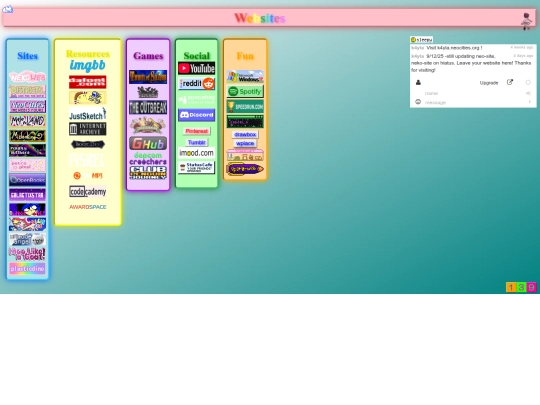This screenshot has width=540, height=405.
Task: Click The Outbreak game banner
Action: point(148,107)
